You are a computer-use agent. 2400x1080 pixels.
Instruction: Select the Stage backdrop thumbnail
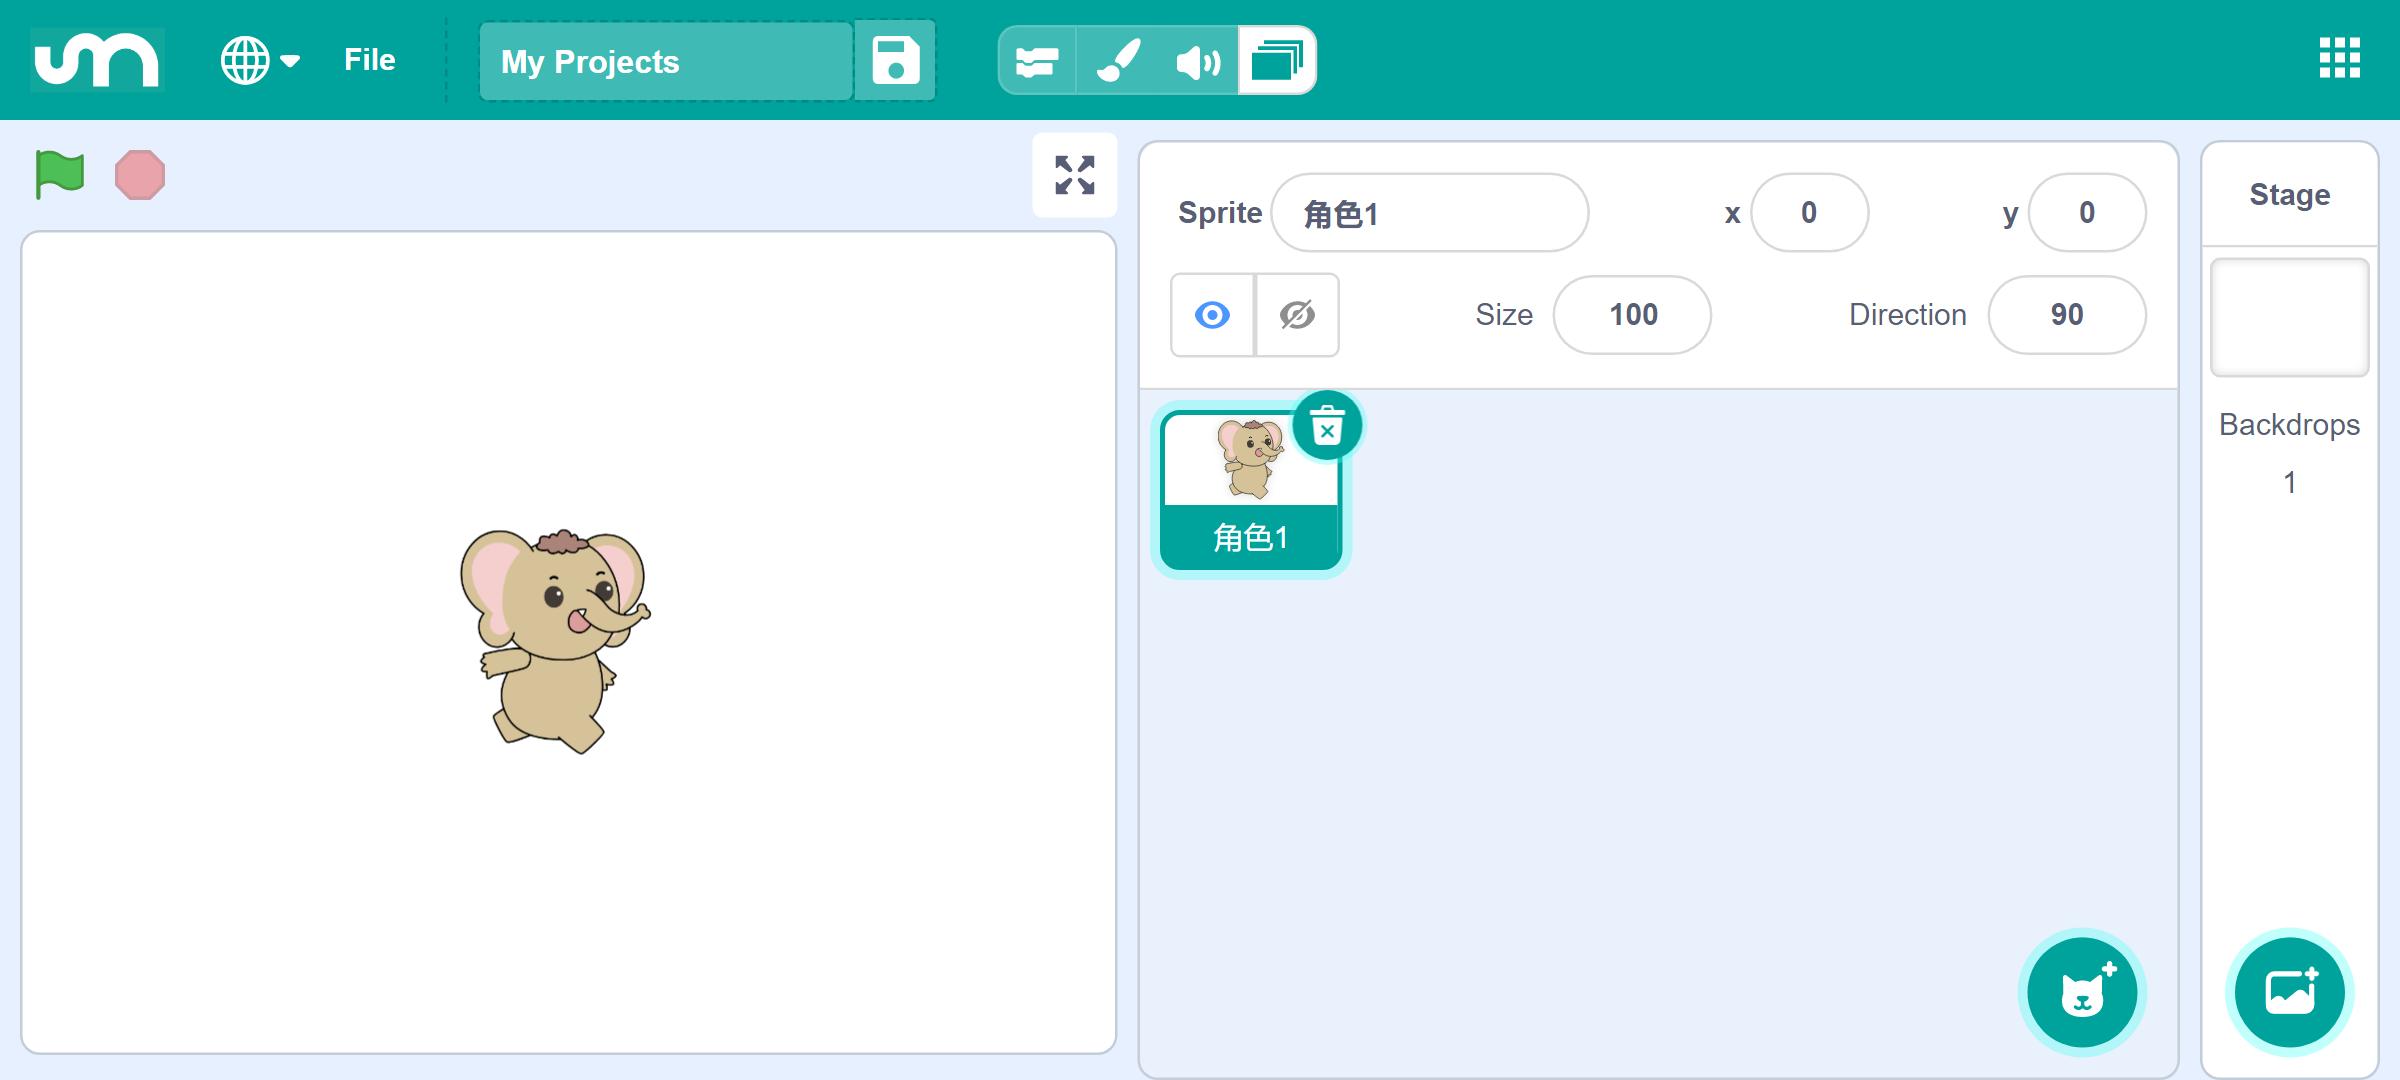coord(2290,317)
